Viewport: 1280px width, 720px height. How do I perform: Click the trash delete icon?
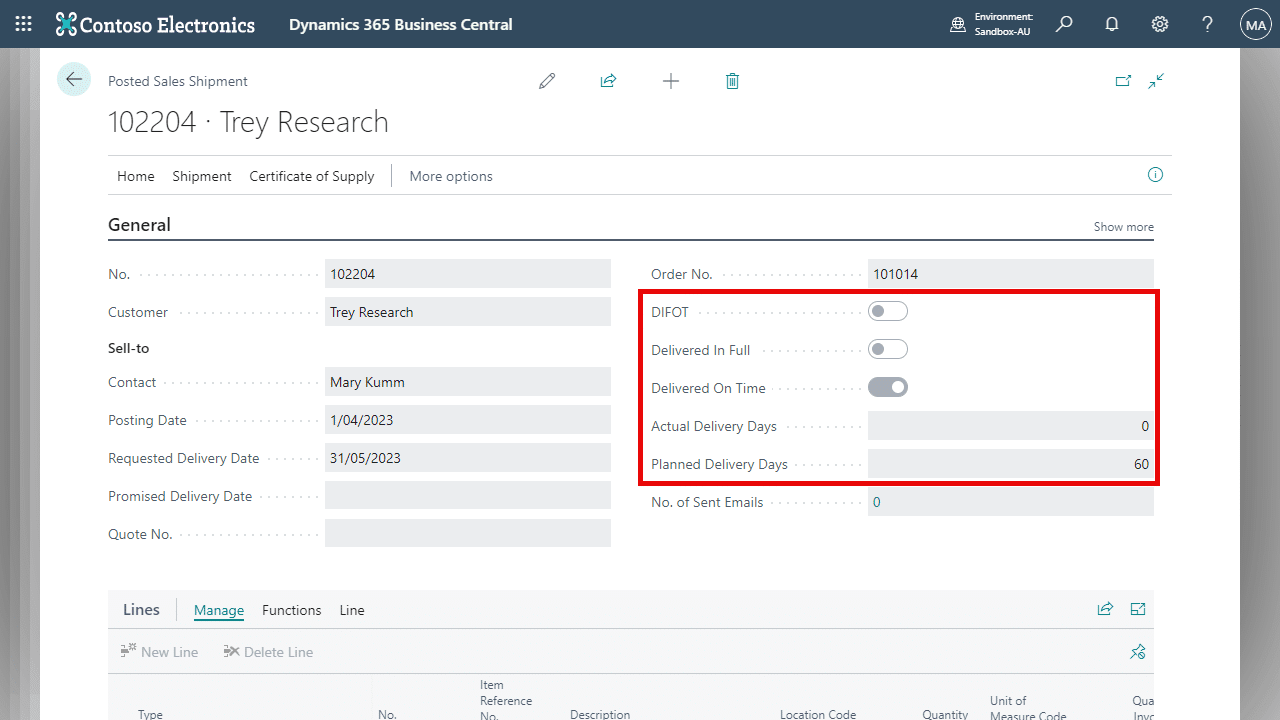coord(732,81)
